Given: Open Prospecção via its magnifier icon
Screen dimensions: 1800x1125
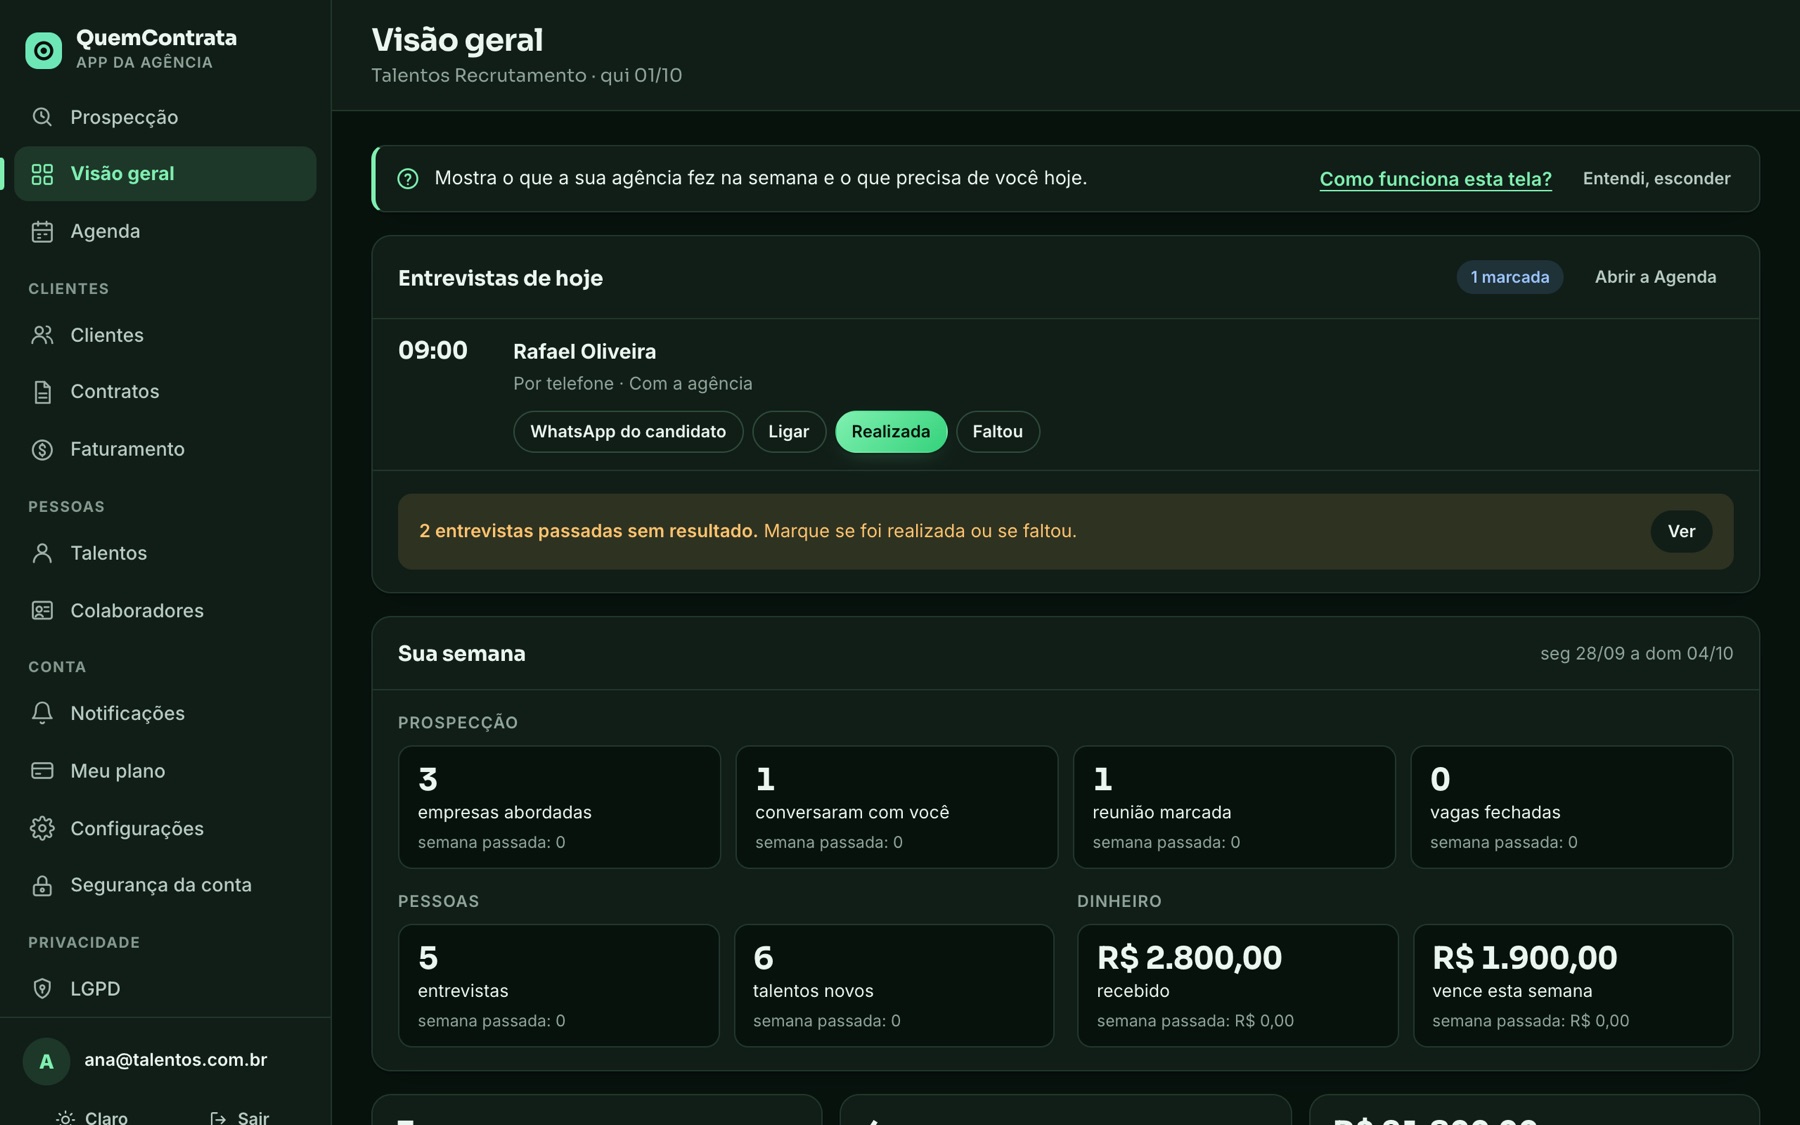Looking at the screenshot, I should pos(42,117).
